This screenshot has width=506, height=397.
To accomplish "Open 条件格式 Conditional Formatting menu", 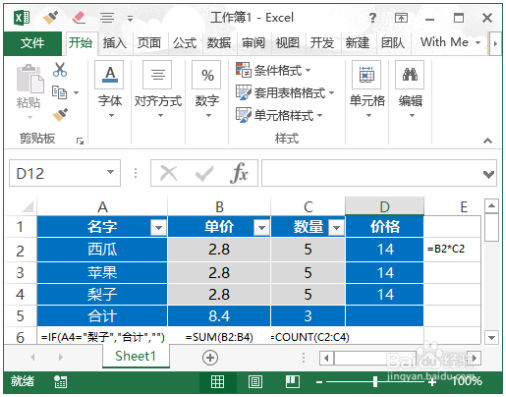I will pyautogui.click(x=273, y=70).
